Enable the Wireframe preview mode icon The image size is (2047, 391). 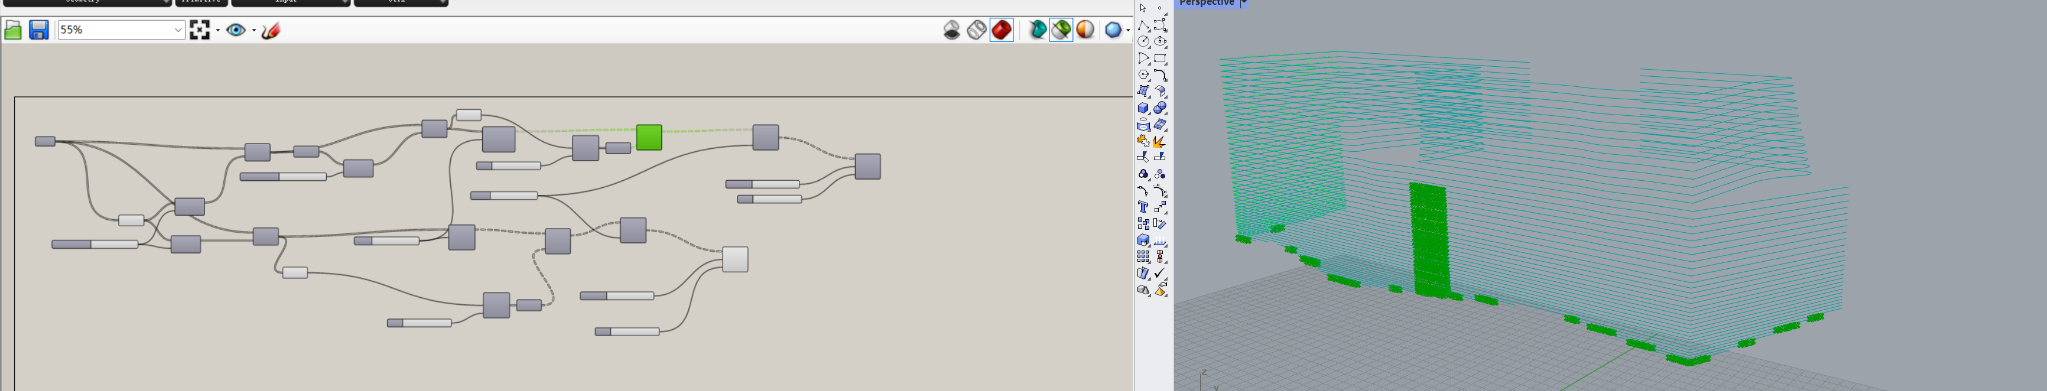[x=977, y=30]
